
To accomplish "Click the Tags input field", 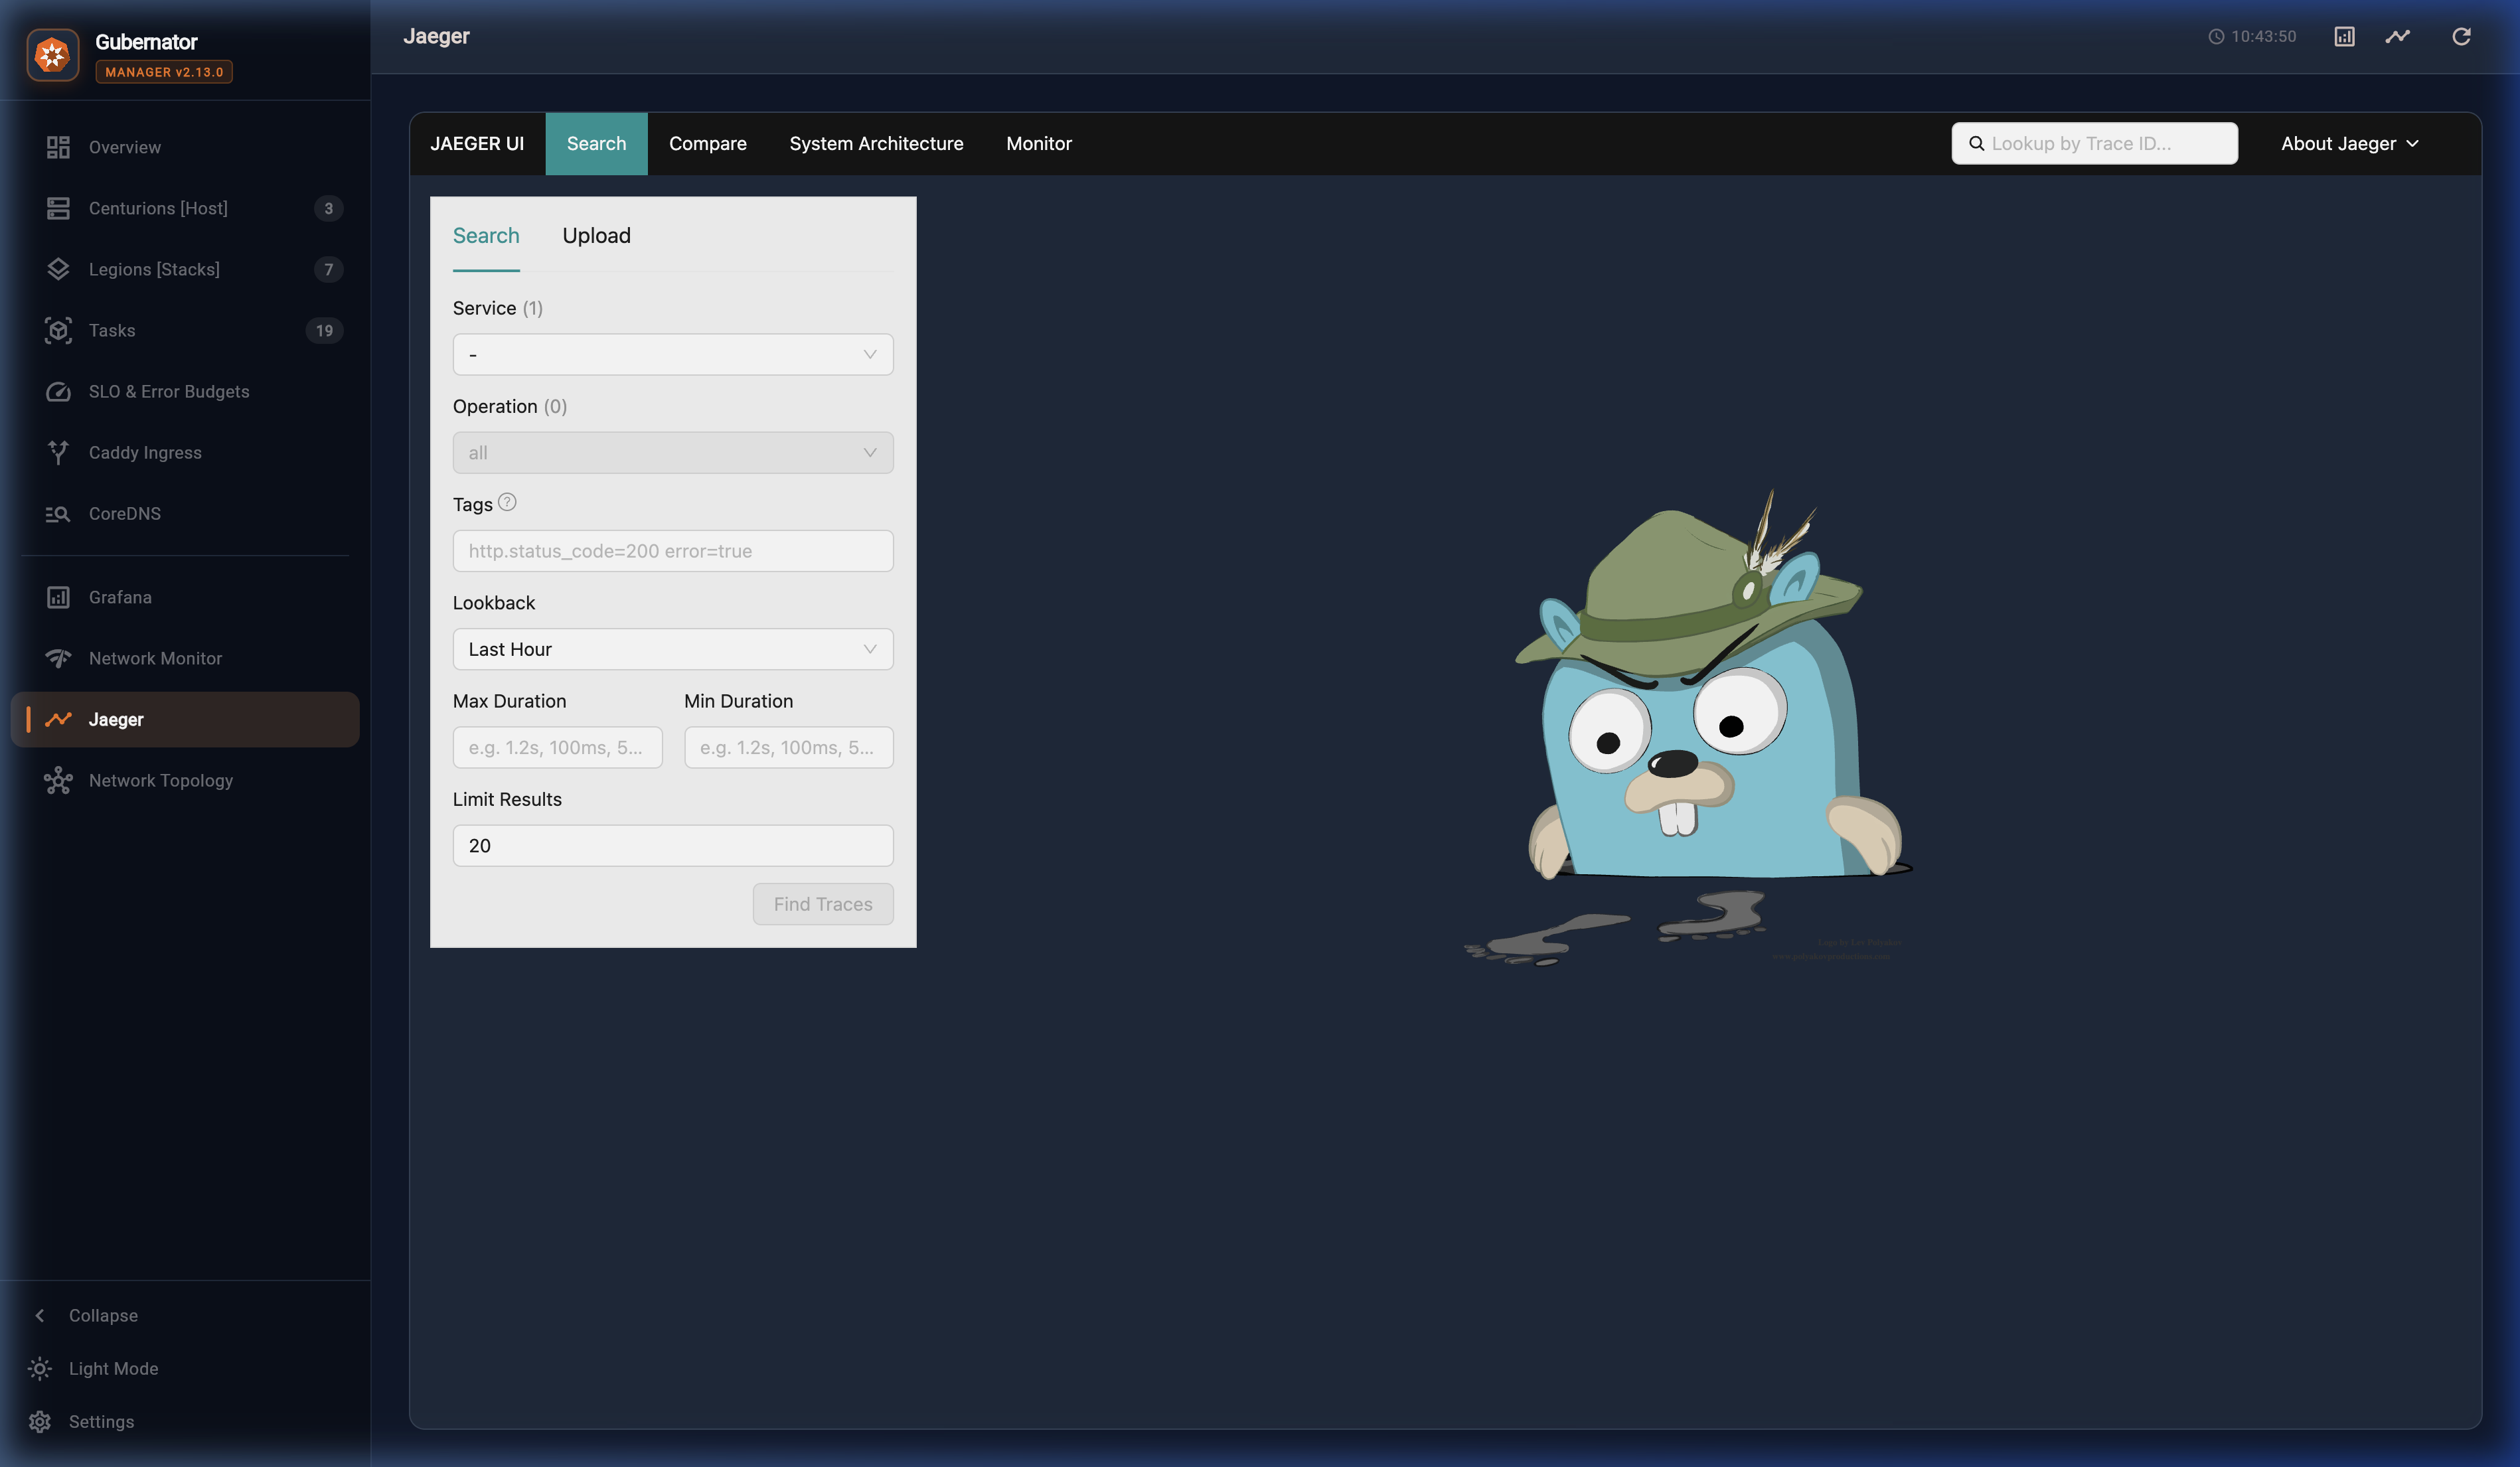I will pyautogui.click(x=673, y=551).
